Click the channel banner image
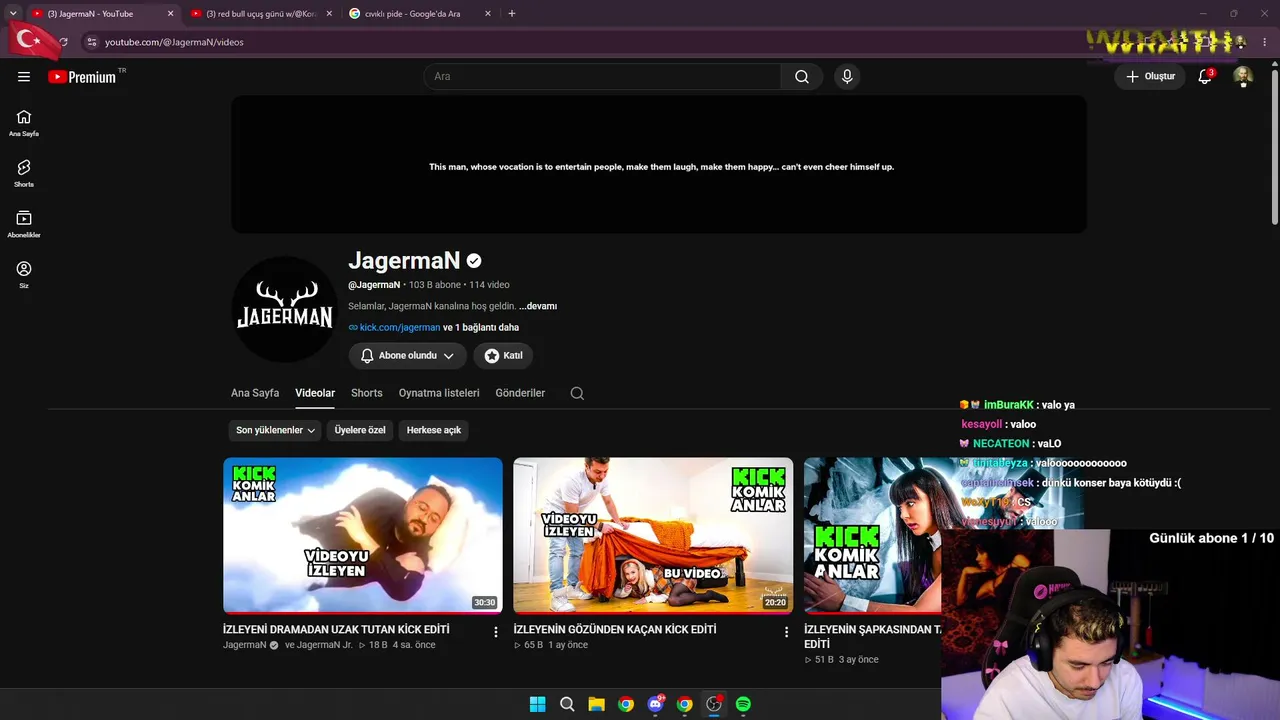 659,165
